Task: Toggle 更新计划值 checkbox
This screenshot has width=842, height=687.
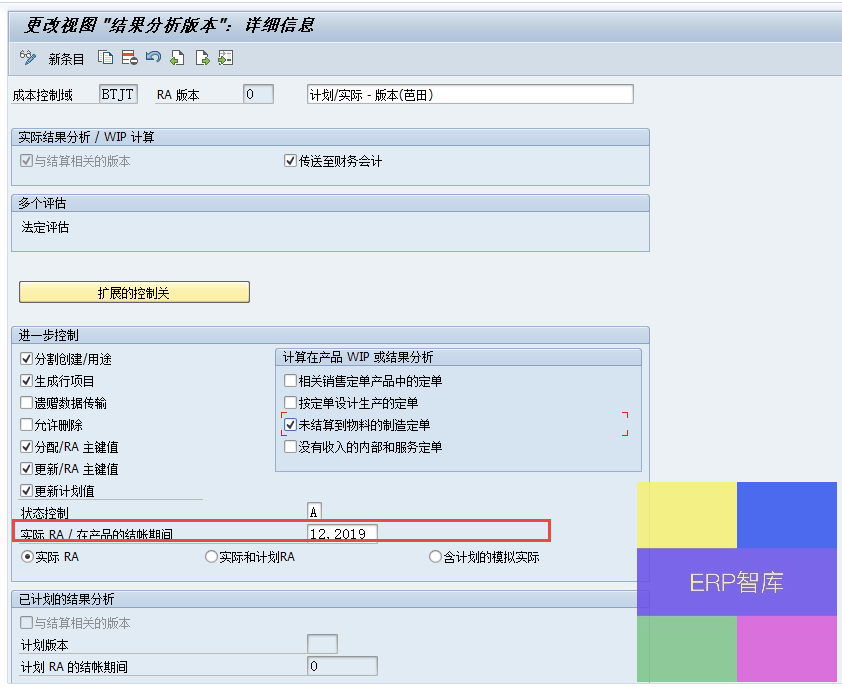Action: point(26,491)
